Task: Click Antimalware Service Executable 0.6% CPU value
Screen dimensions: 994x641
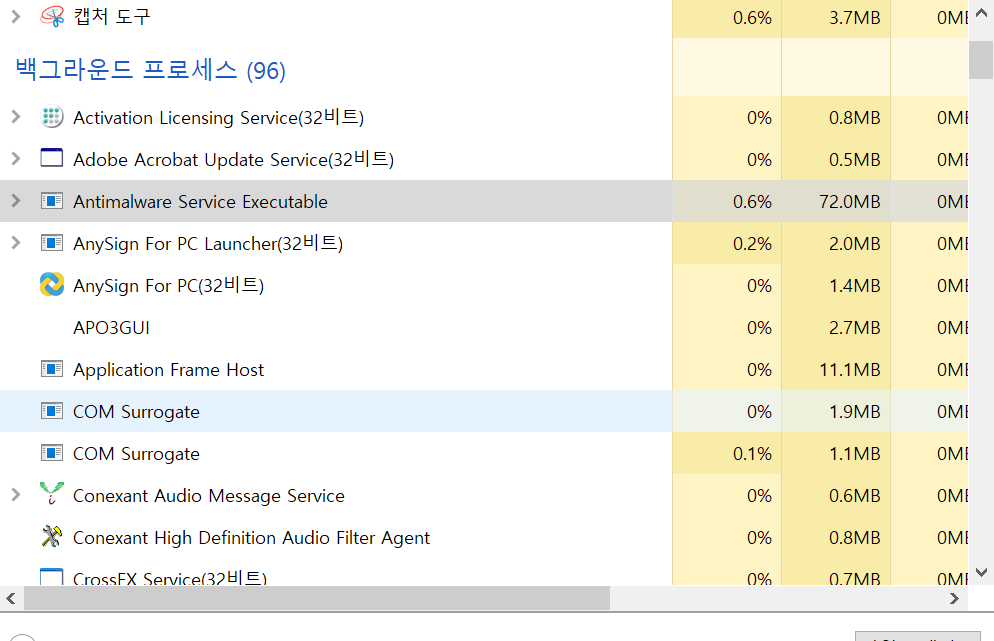Action: [752, 202]
